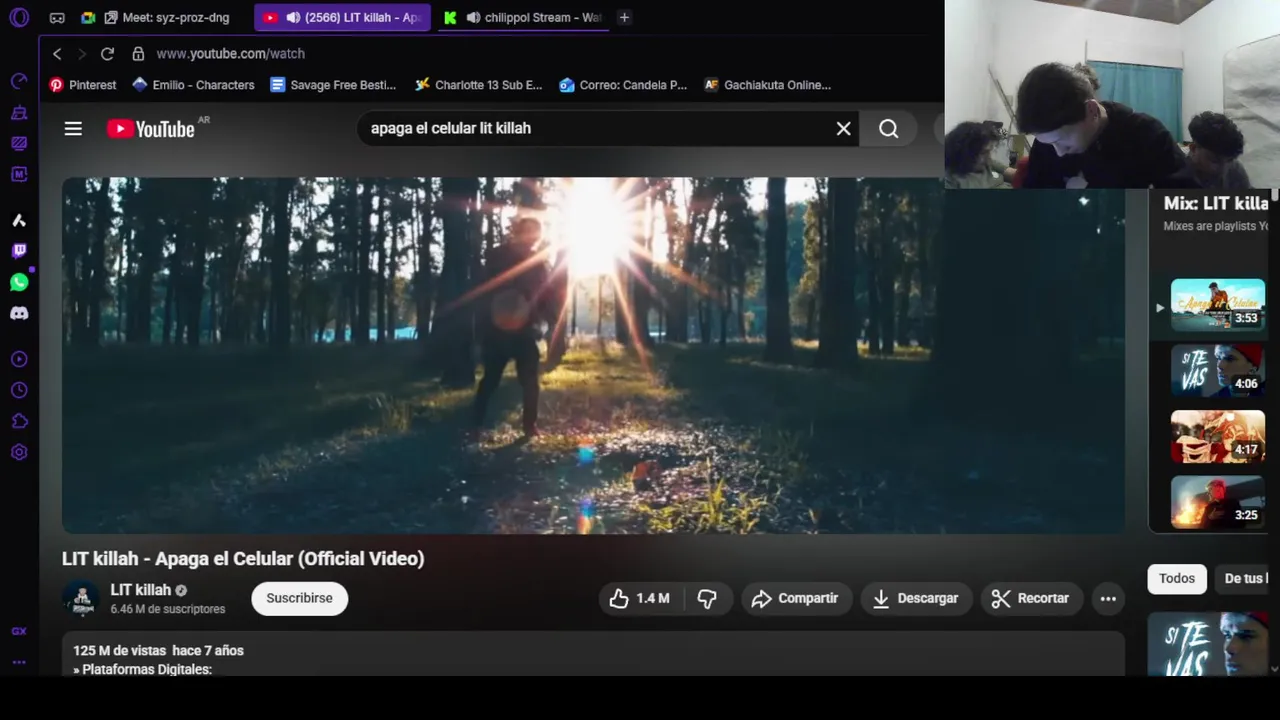Open Extensions cube icon in sidebar

(x=19, y=421)
